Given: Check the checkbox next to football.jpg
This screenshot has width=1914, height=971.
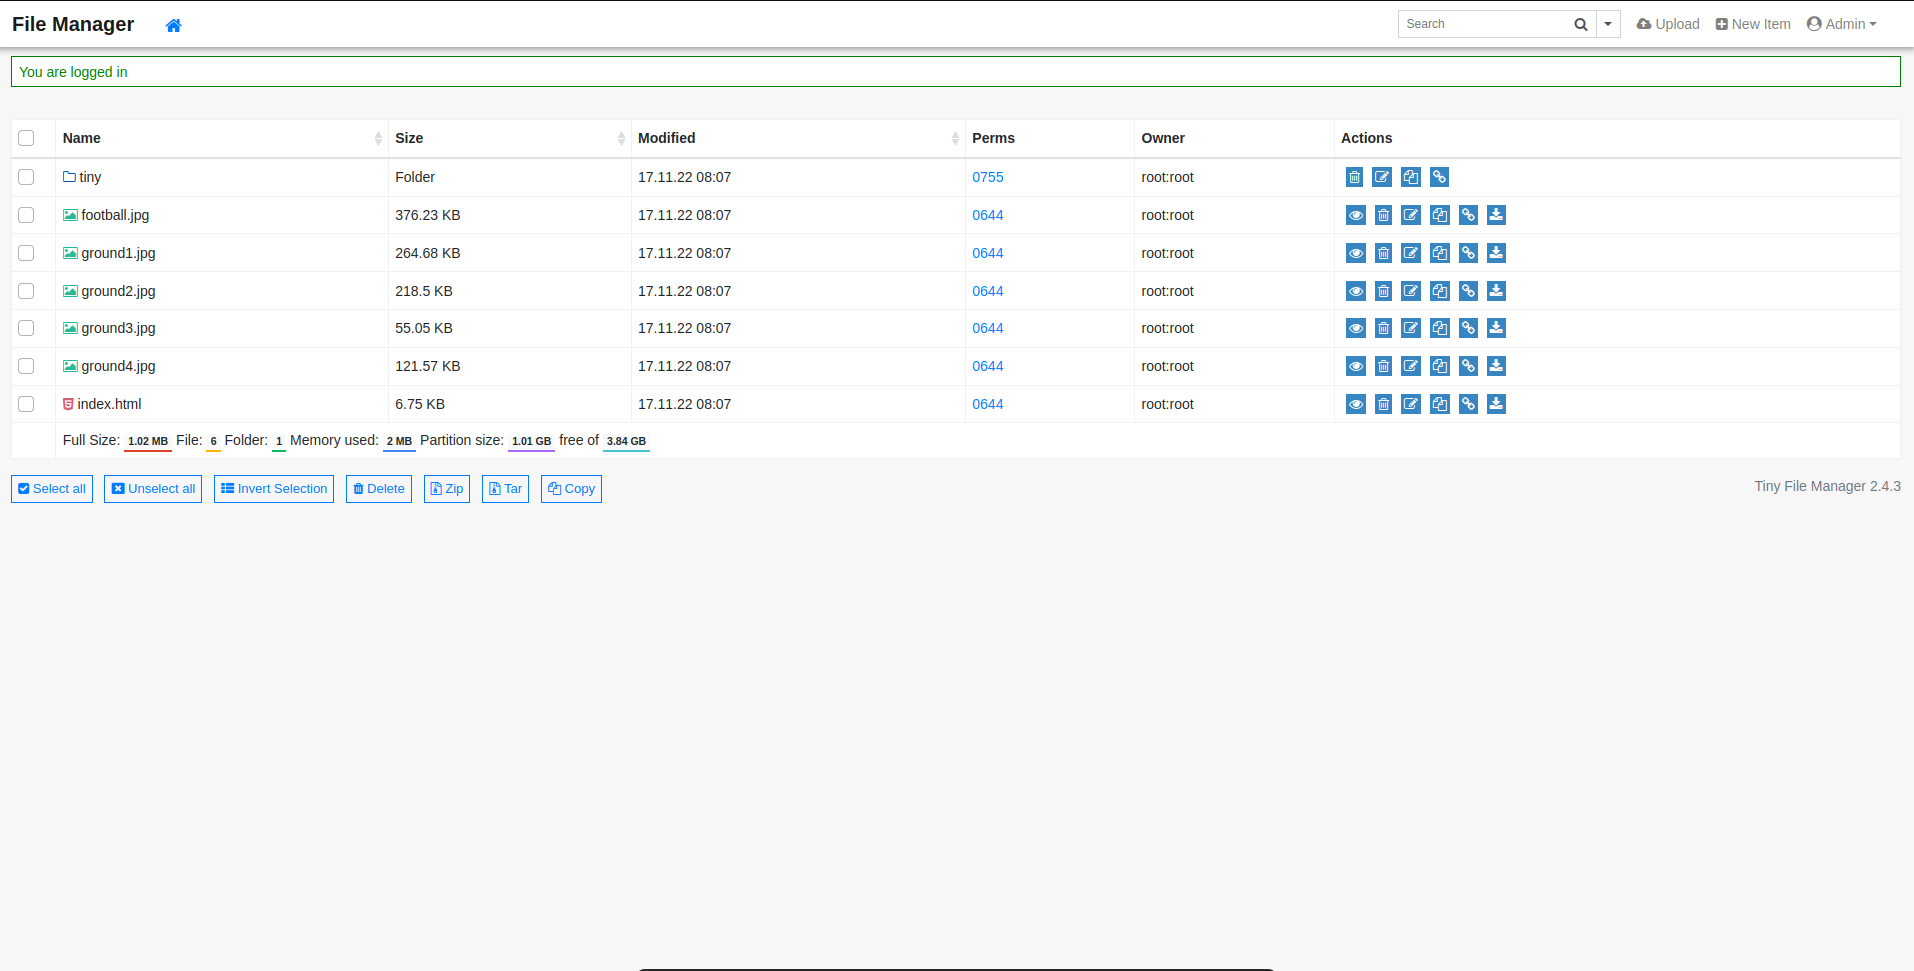Looking at the screenshot, I should (26, 215).
